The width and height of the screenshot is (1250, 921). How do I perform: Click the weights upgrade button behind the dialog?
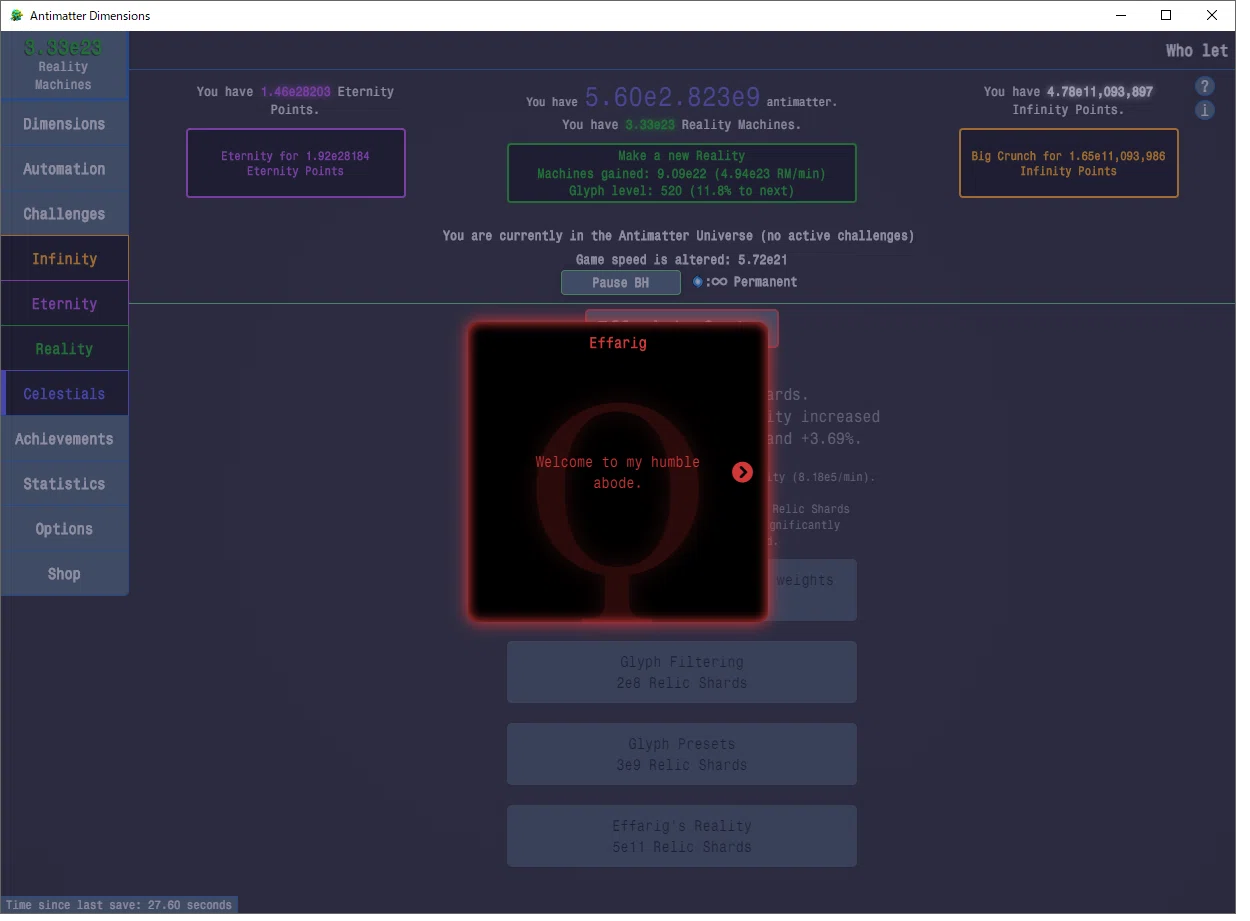coord(811,590)
